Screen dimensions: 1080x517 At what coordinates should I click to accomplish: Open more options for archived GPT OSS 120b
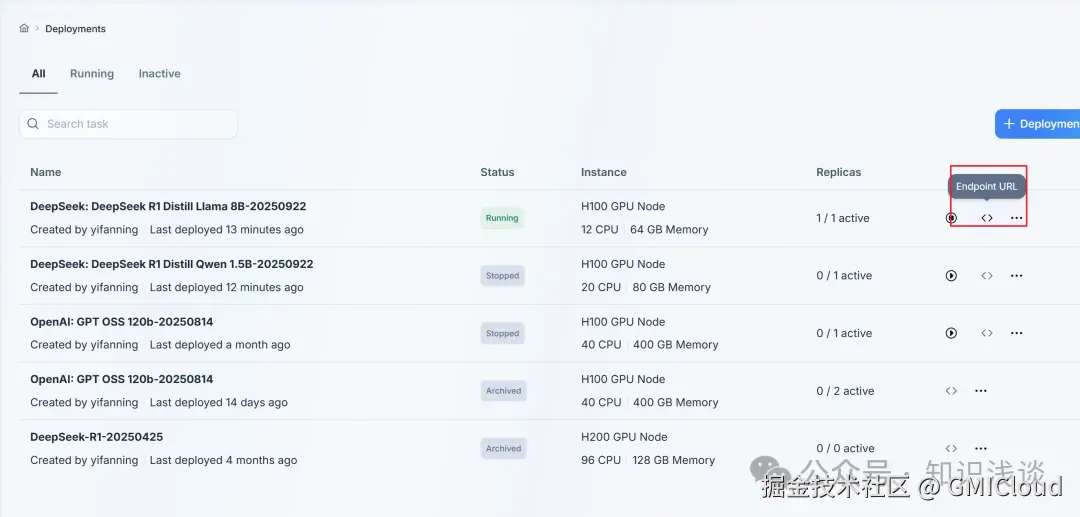[981, 391]
